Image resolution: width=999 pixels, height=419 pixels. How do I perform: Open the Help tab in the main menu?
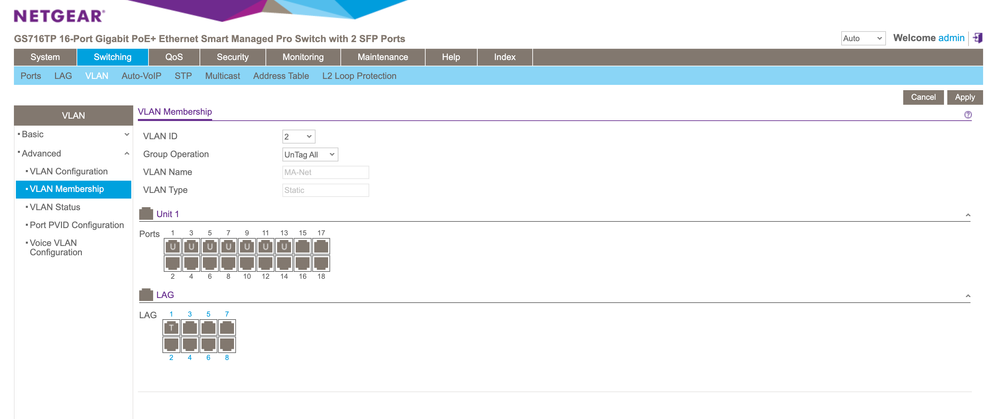(x=451, y=57)
